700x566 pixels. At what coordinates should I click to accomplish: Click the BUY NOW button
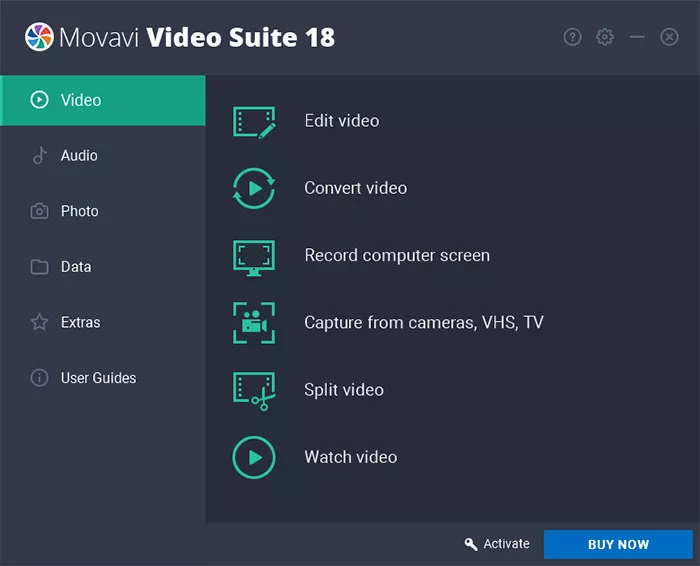618,544
